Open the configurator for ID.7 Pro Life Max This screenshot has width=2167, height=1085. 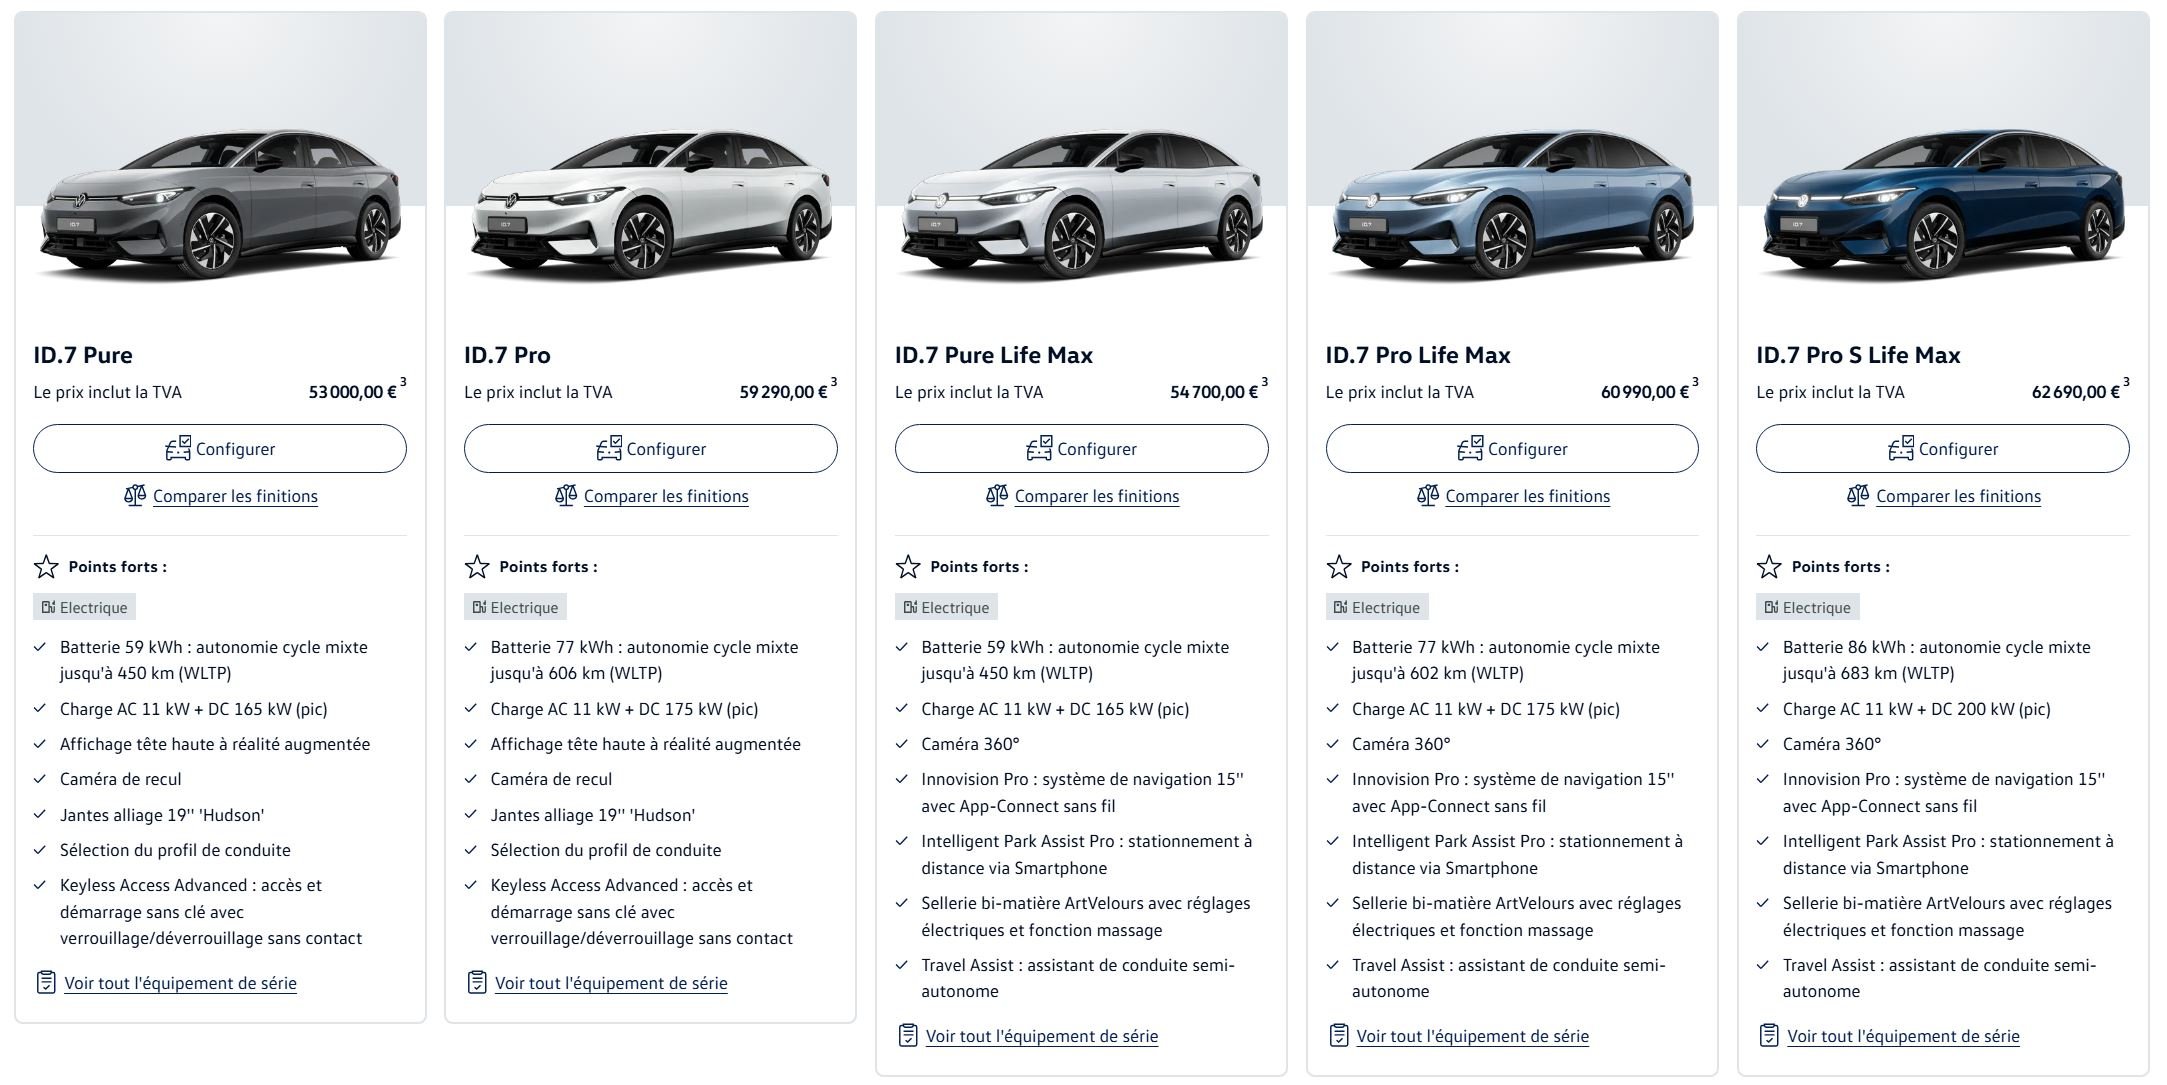(x=1512, y=448)
